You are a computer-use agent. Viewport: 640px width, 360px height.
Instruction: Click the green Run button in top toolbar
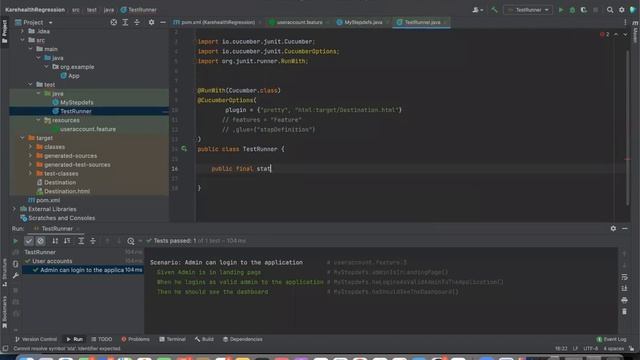pyautogui.click(x=561, y=10)
